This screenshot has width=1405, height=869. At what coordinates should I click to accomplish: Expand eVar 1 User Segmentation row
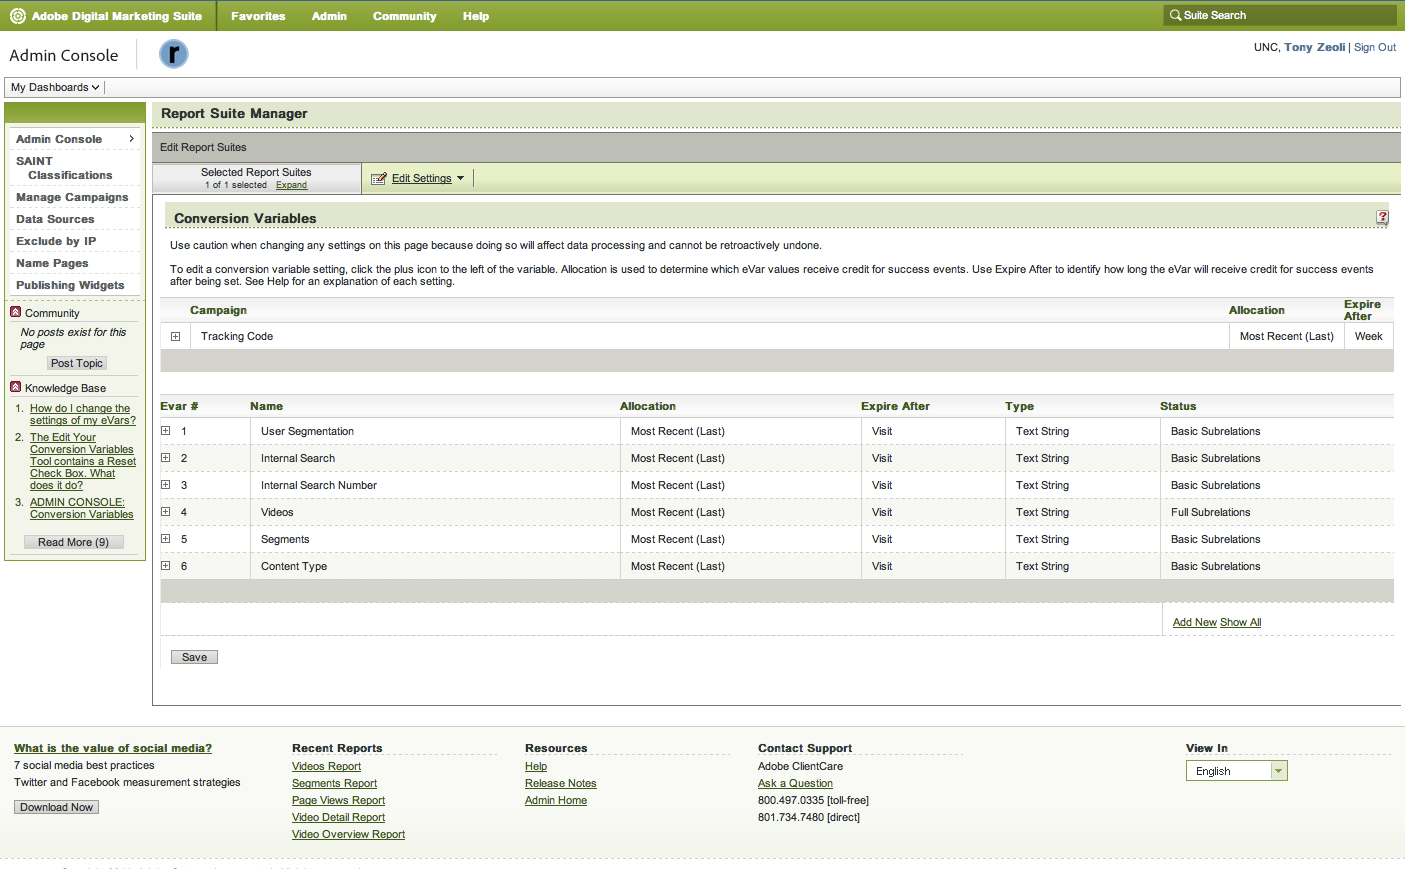(166, 431)
